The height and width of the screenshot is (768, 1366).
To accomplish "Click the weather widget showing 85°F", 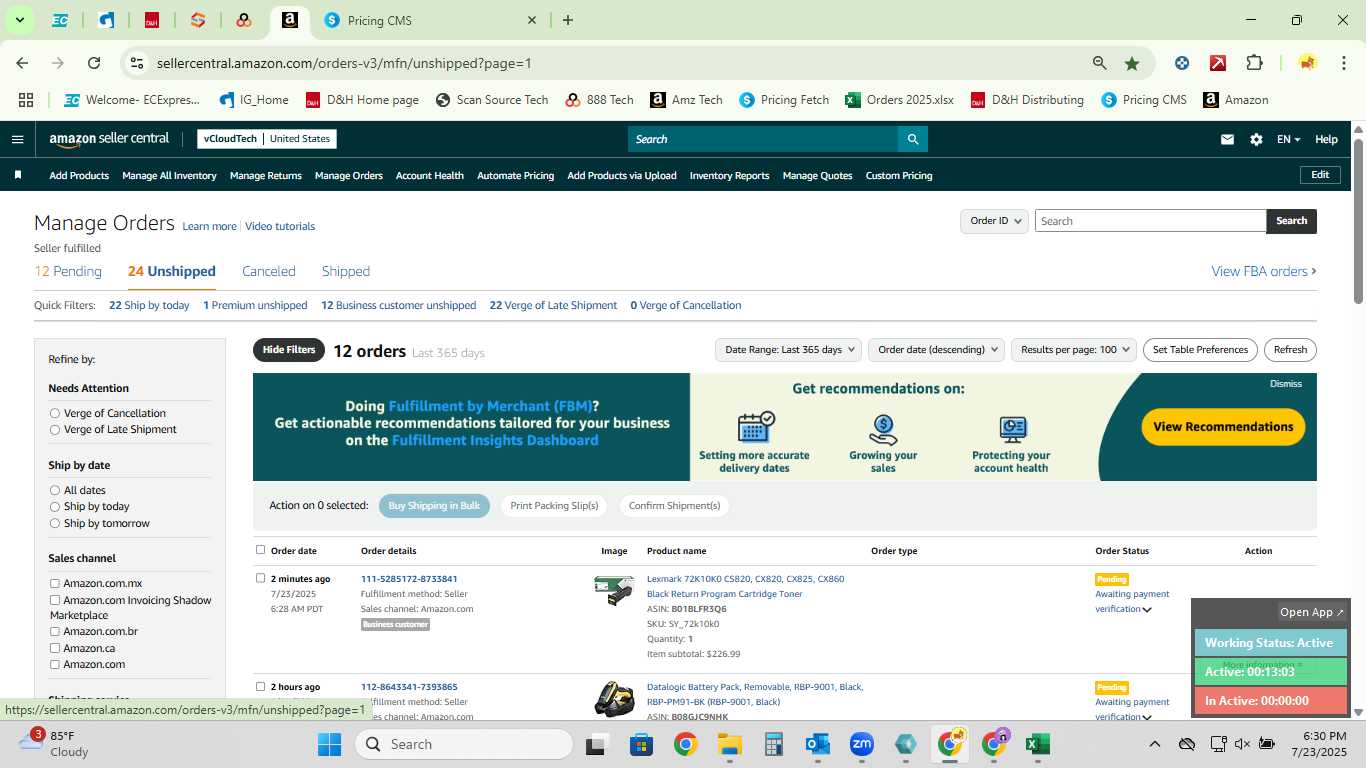I will [55, 744].
